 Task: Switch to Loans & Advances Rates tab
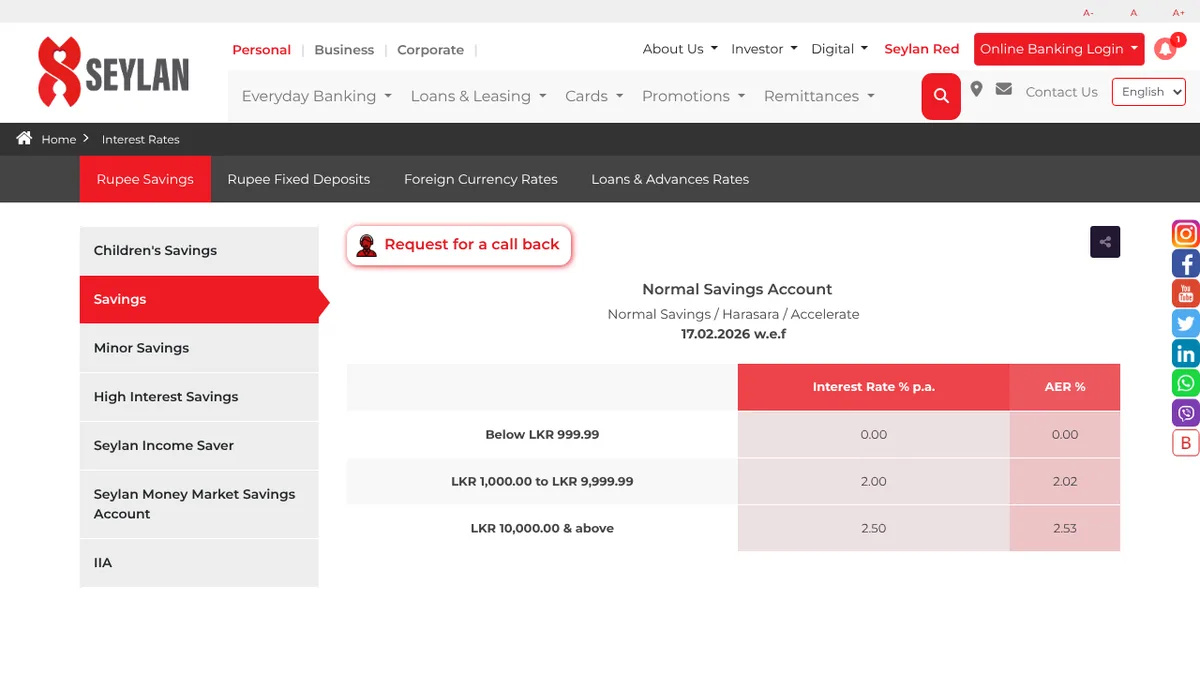pos(670,179)
